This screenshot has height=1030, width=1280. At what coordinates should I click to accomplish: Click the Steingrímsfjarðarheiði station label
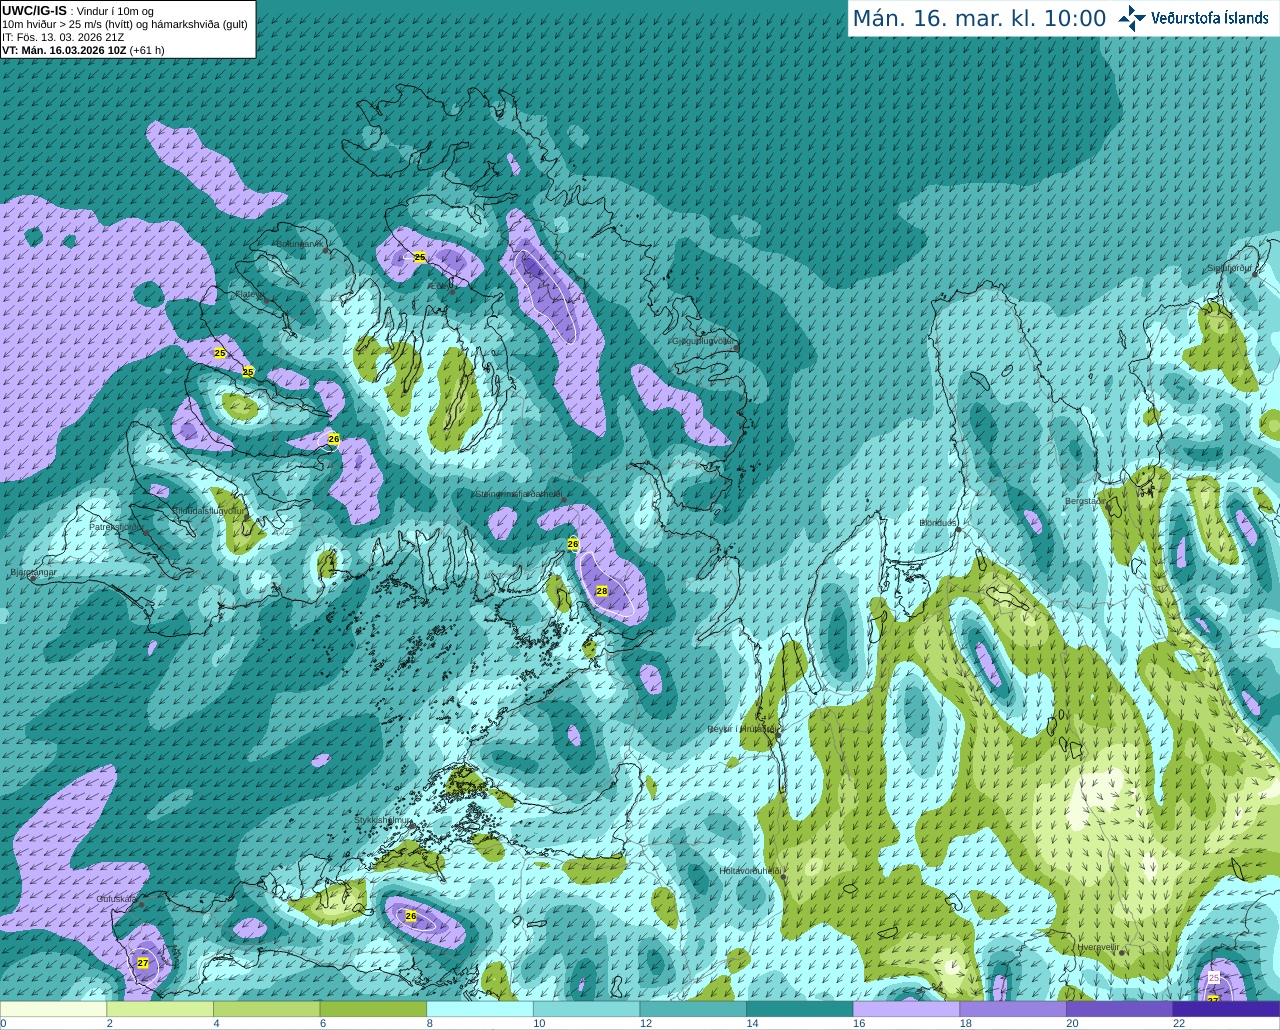518,493
